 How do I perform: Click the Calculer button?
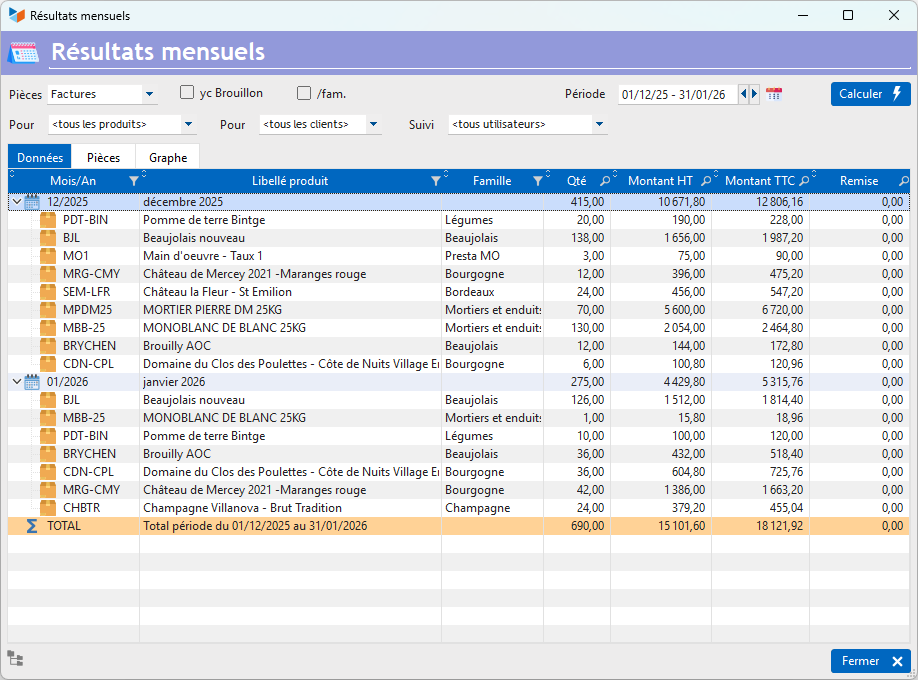pyautogui.click(x=870, y=94)
